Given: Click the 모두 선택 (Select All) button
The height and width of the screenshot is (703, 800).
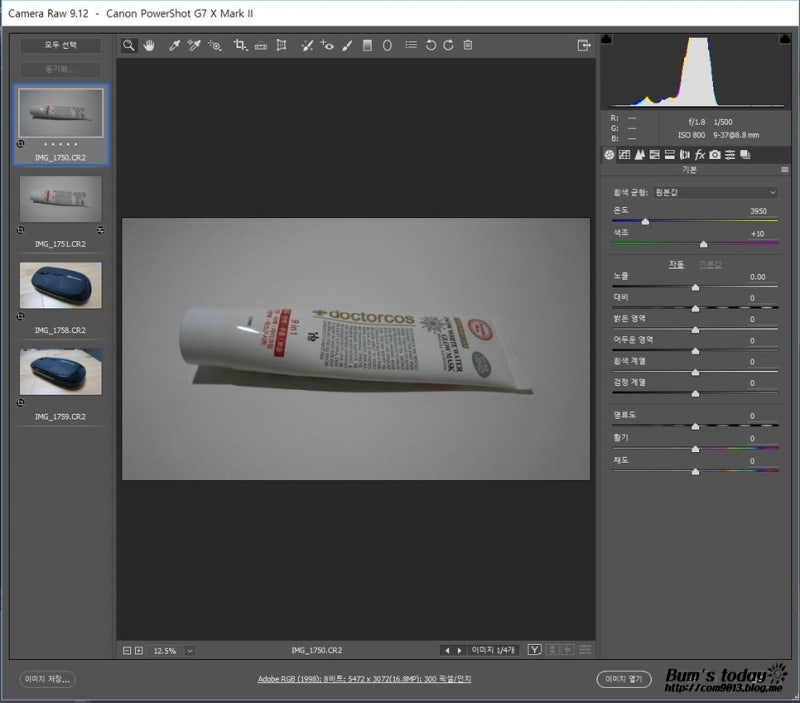Looking at the screenshot, I should [61, 45].
